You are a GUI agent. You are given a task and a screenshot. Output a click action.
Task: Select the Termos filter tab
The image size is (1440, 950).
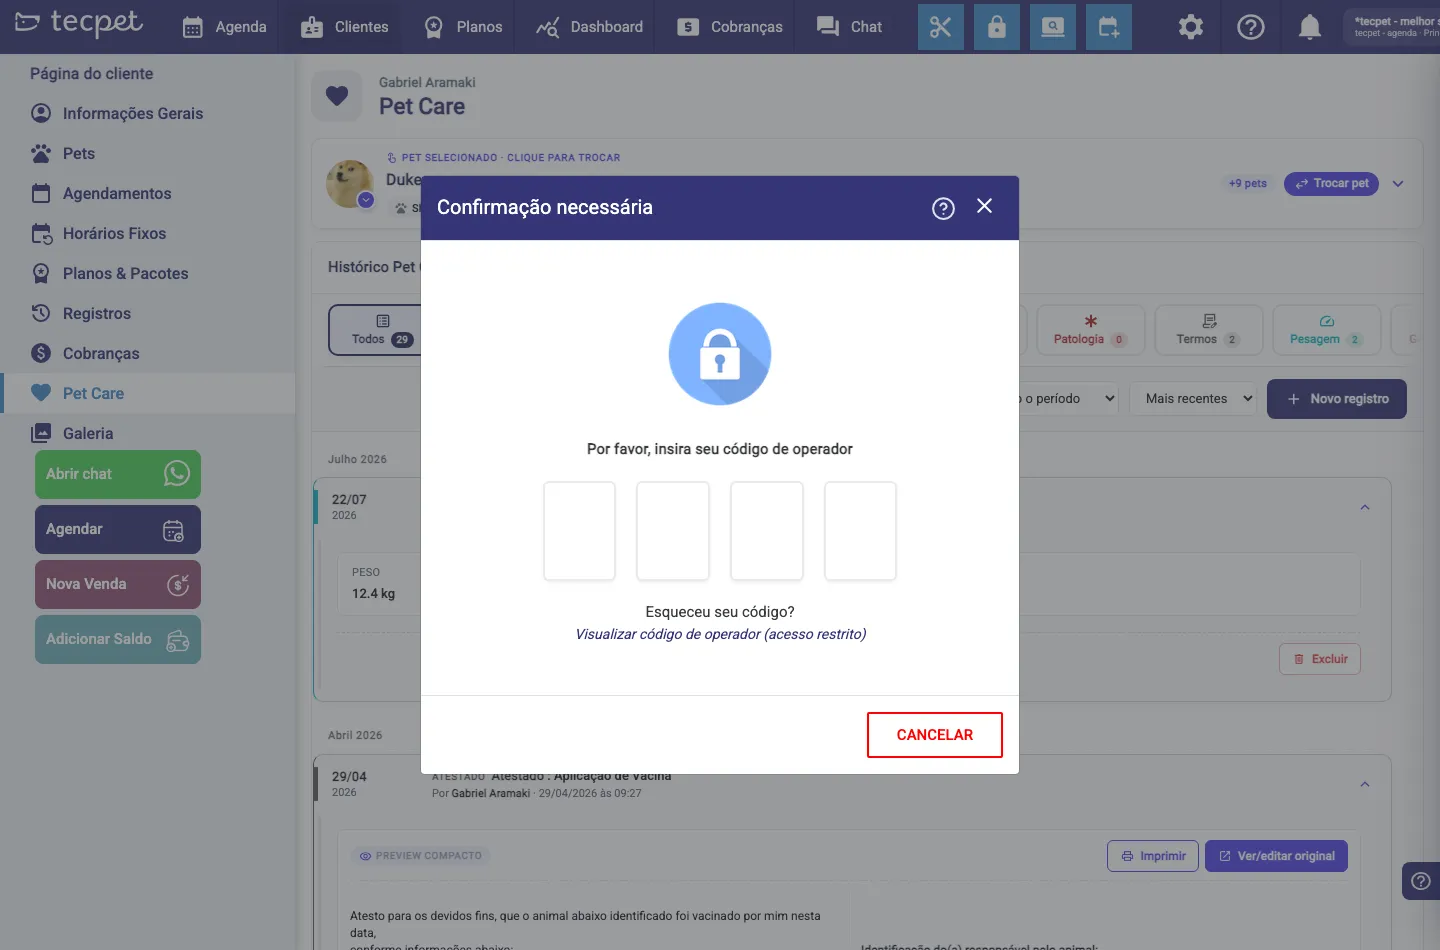1209,330
